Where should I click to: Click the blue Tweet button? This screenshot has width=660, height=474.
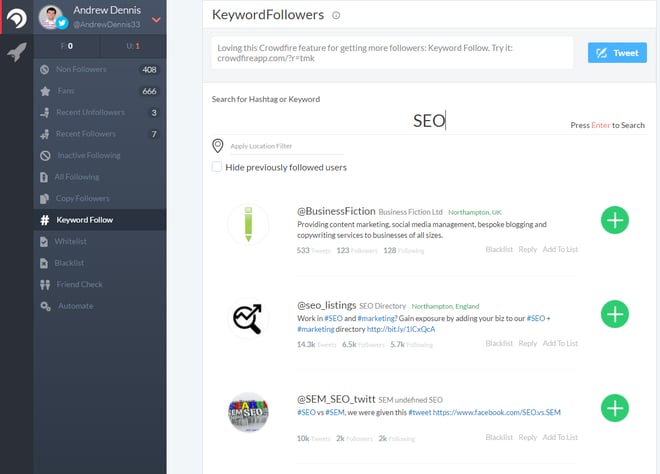(x=617, y=53)
